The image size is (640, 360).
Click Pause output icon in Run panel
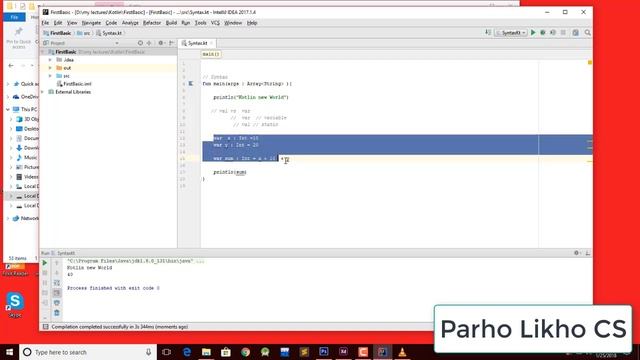[45, 283]
